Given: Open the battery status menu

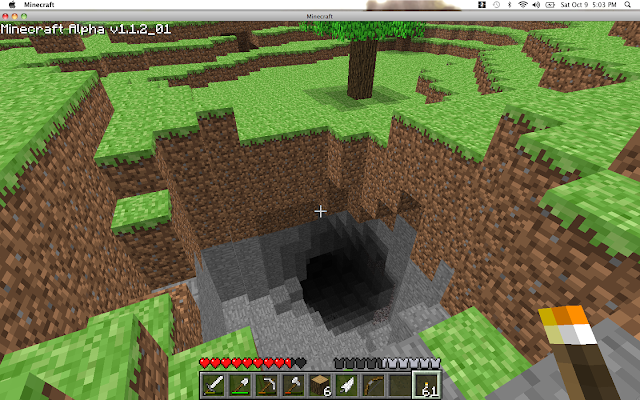Looking at the screenshot, I should 550,4.
